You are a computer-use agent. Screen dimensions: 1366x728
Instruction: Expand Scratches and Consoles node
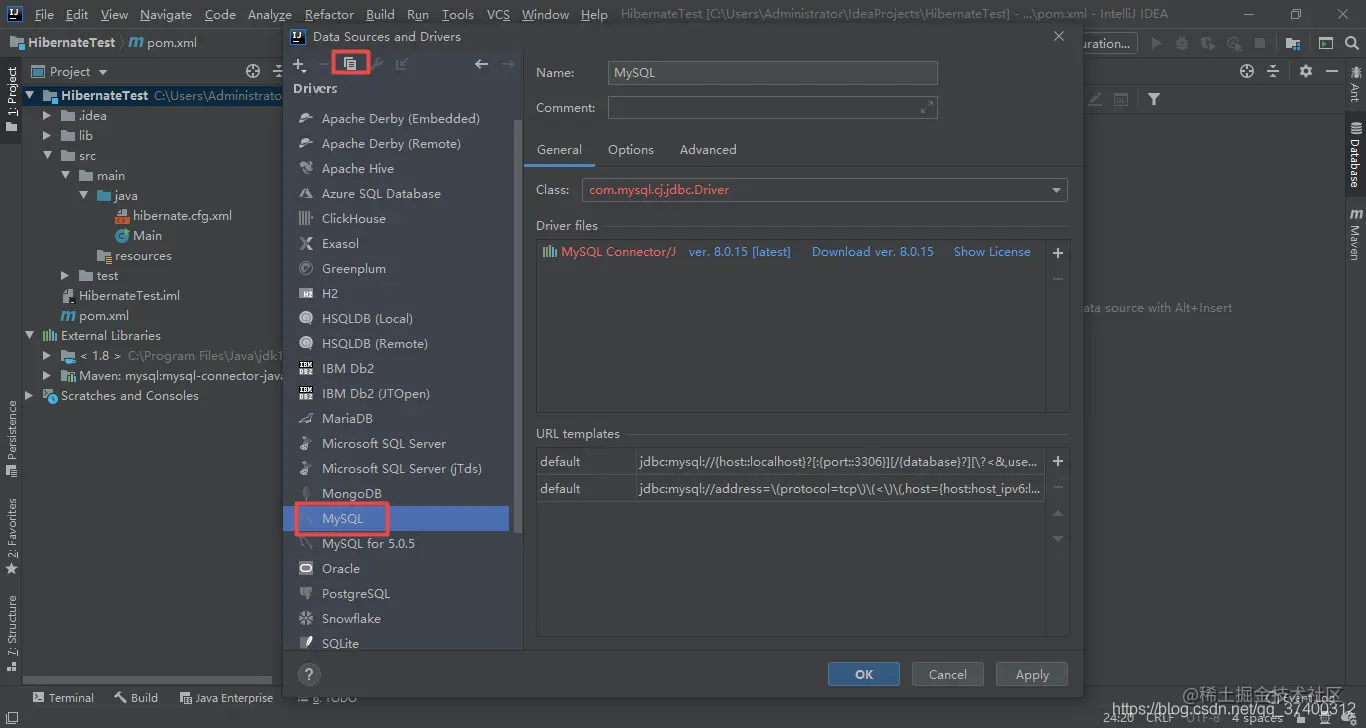(x=30, y=396)
